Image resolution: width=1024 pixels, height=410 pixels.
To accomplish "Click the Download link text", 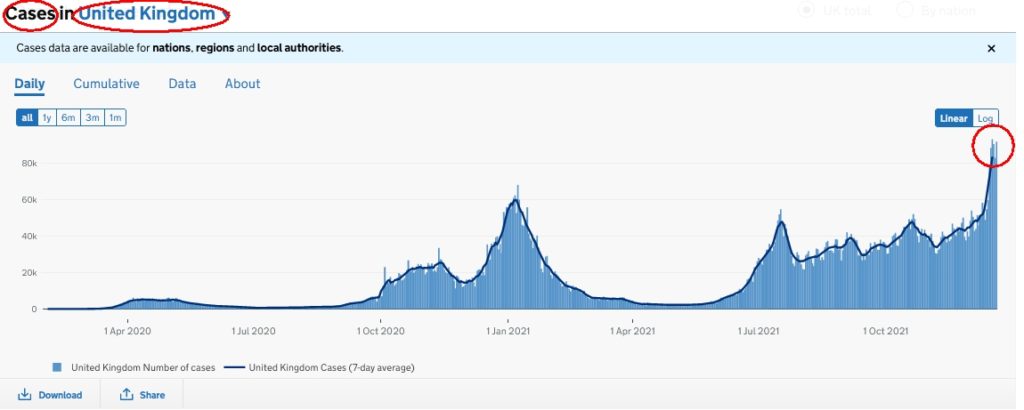I will pyautogui.click(x=60, y=395).
